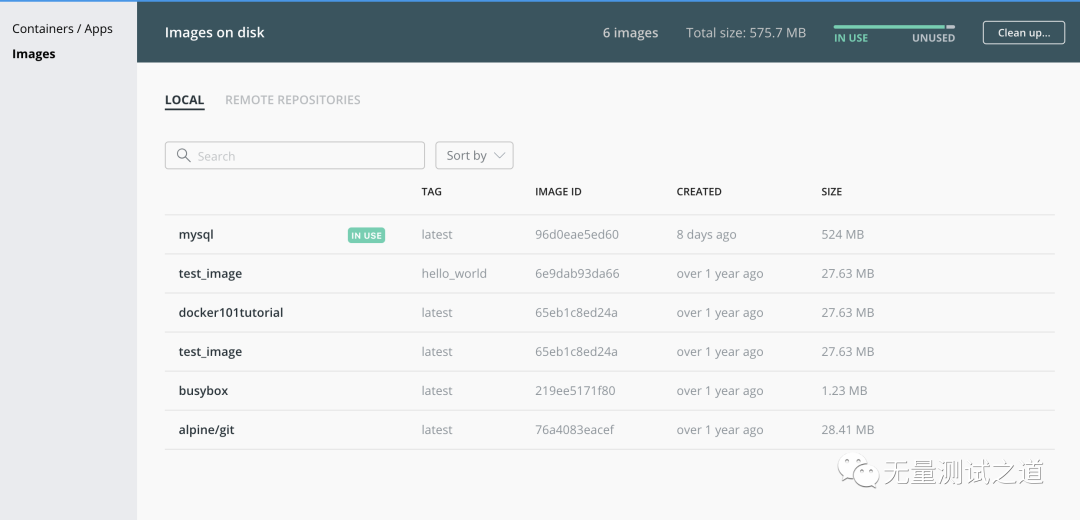Click the SIZE column header
This screenshot has height=520, width=1080.
(831, 191)
